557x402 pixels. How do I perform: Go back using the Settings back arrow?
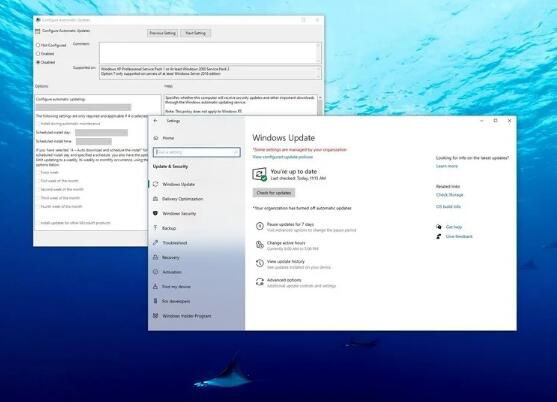click(x=155, y=121)
